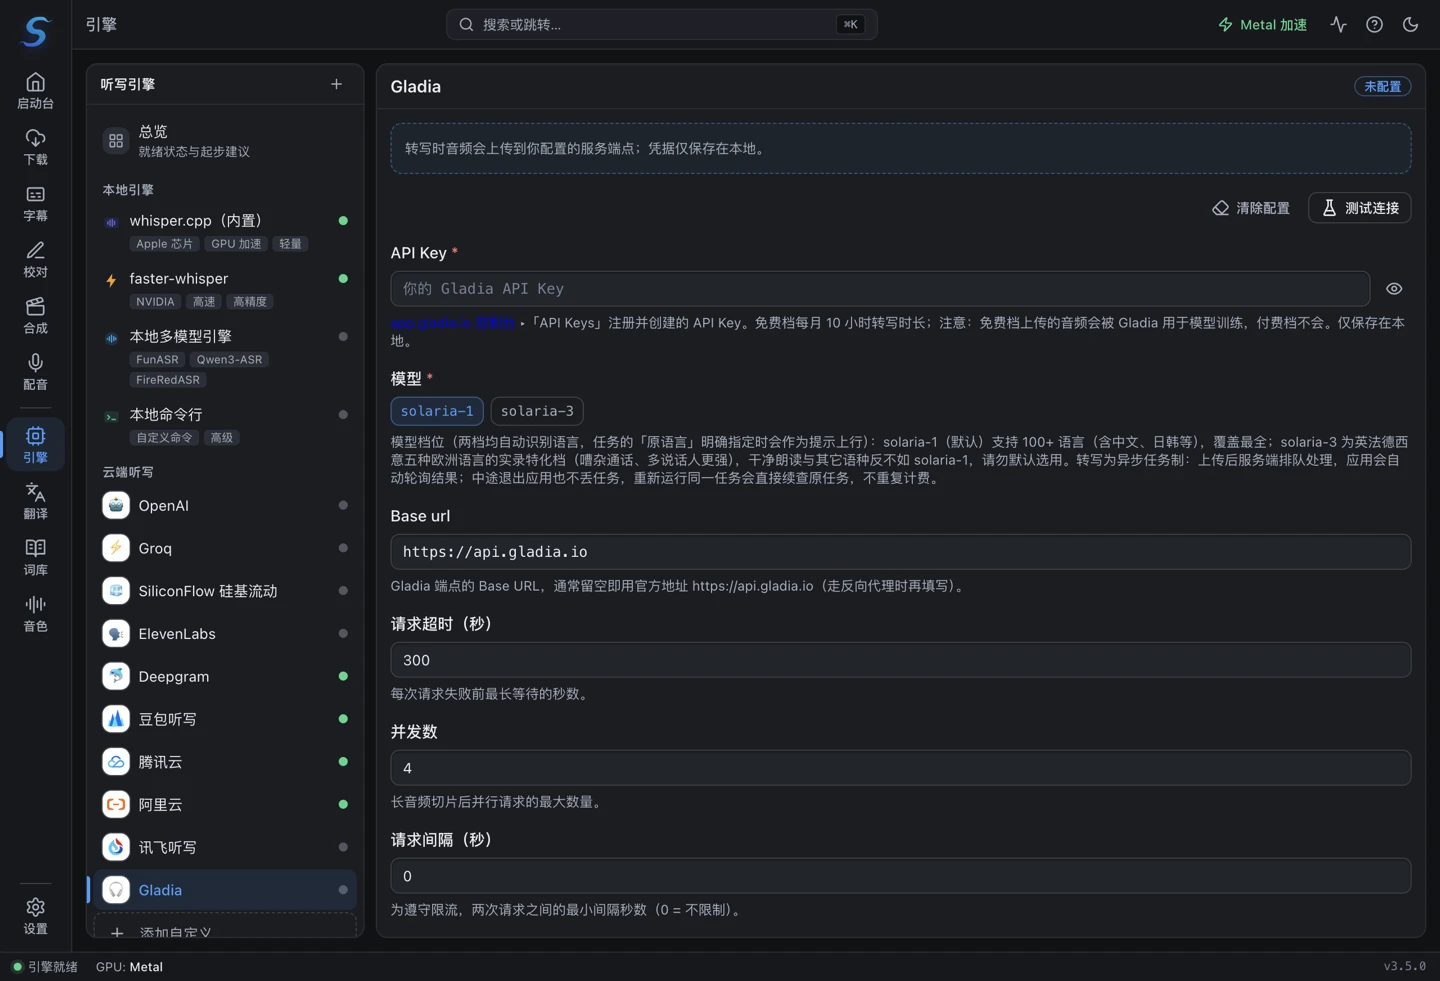Open the 词库 glossary sidebar icon
This screenshot has width=1440, height=981.
[x=35, y=556]
